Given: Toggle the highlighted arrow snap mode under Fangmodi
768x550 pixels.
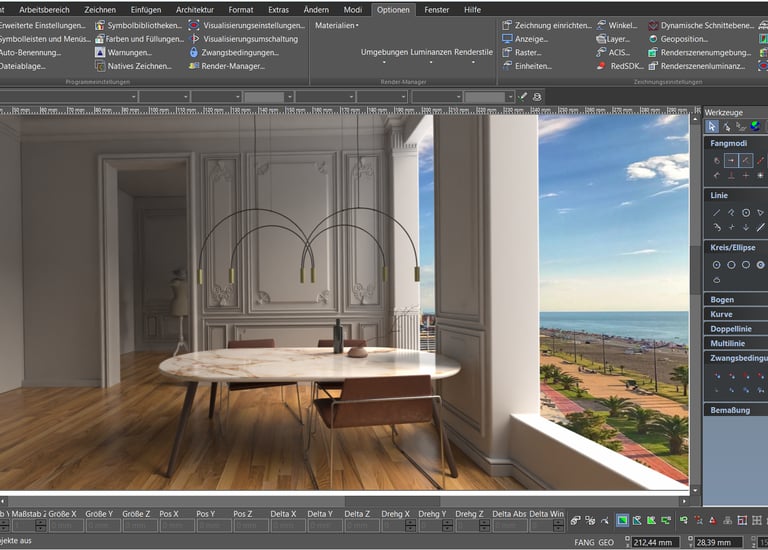Looking at the screenshot, I should click(x=731, y=161).
